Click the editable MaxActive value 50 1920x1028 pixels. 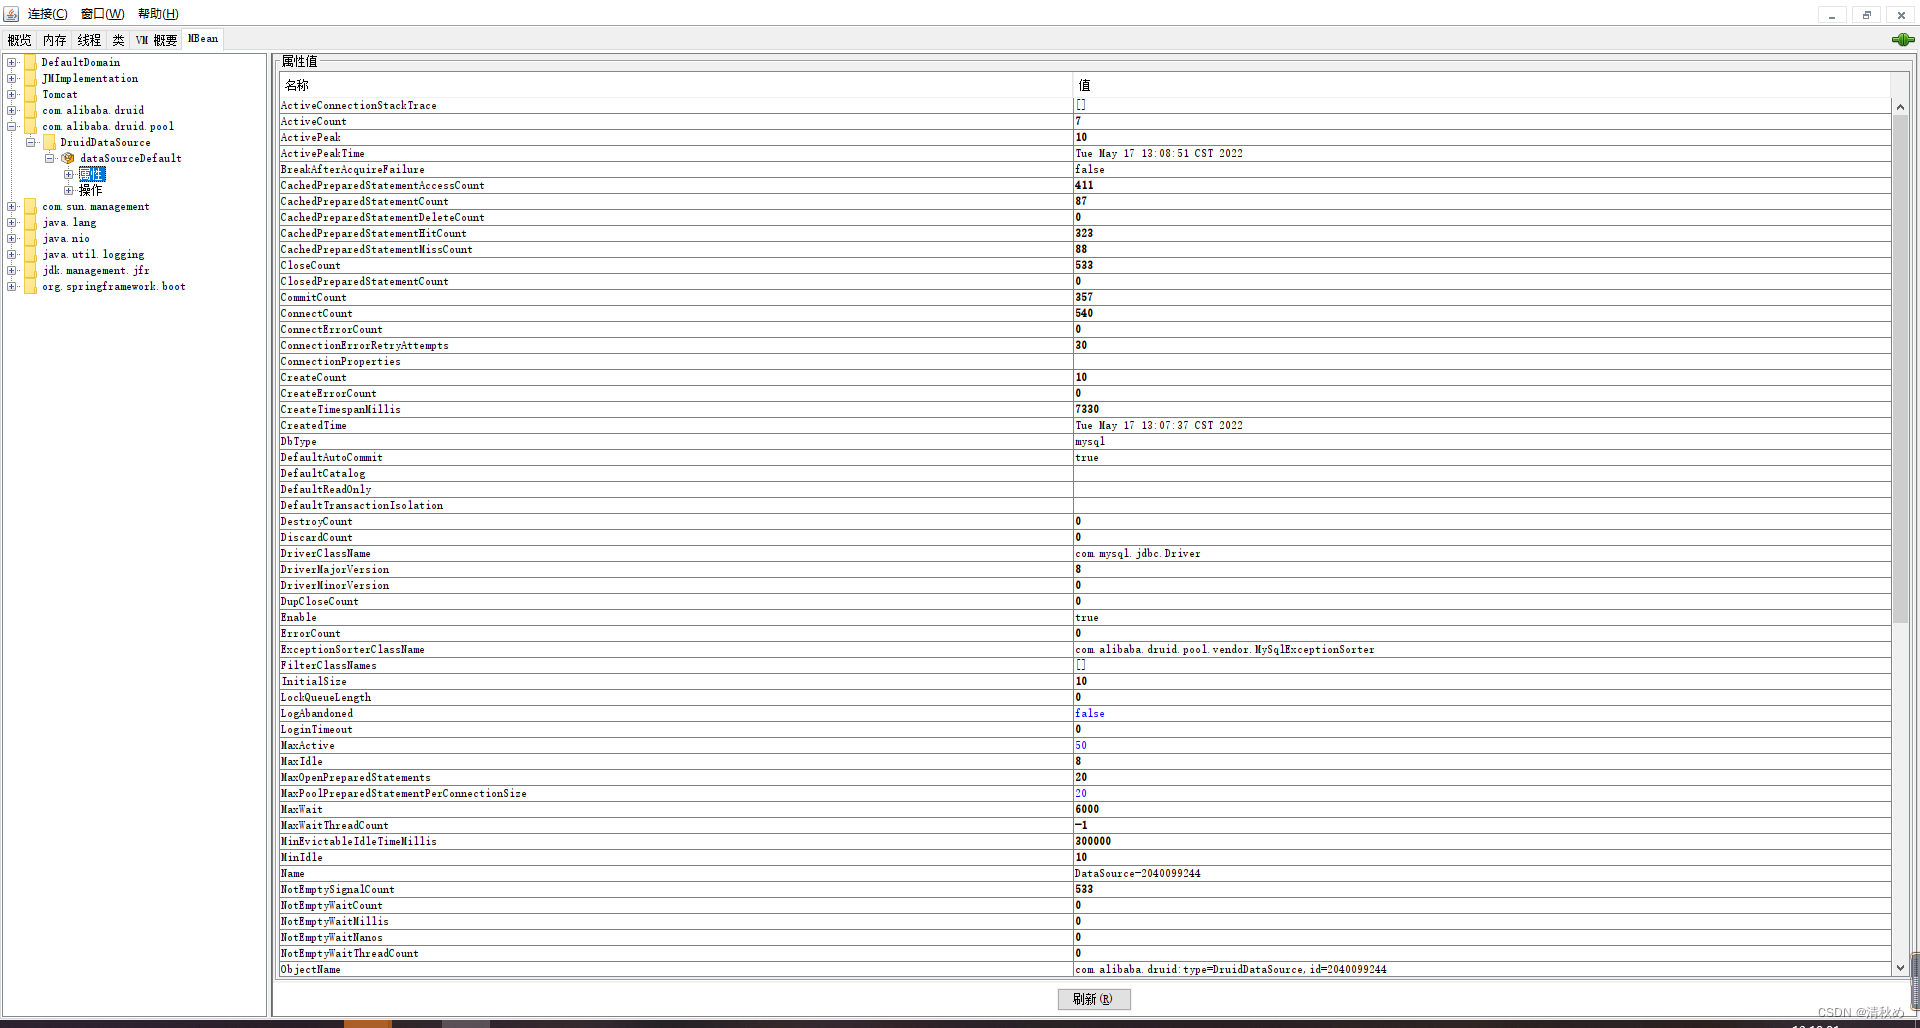[x=1081, y=745]
